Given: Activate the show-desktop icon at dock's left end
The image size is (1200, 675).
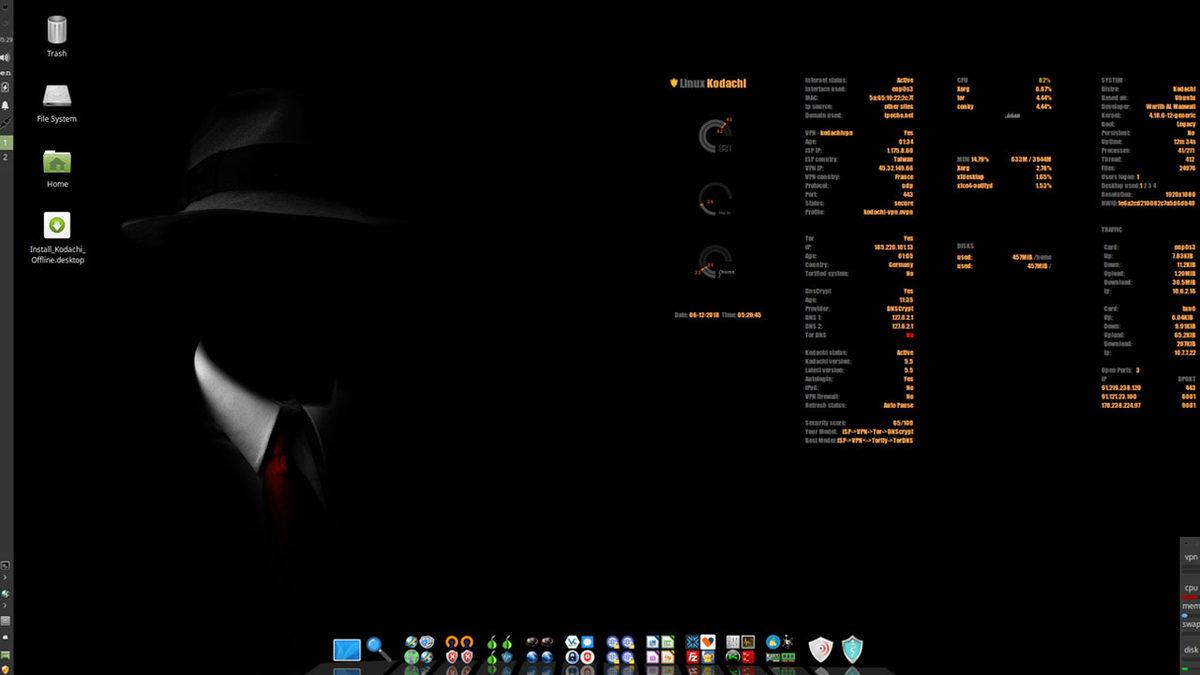Looking at the screenshot, I should pos(345,648).
